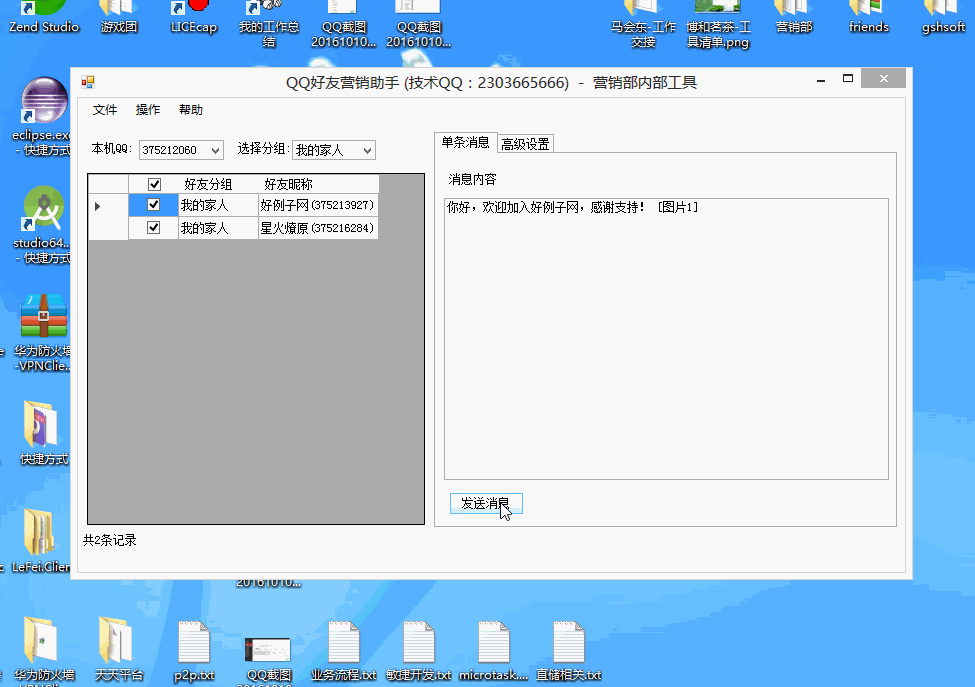Launch the LICEcap desktop shortcut
Screen dimensions: 975x687
193,17
